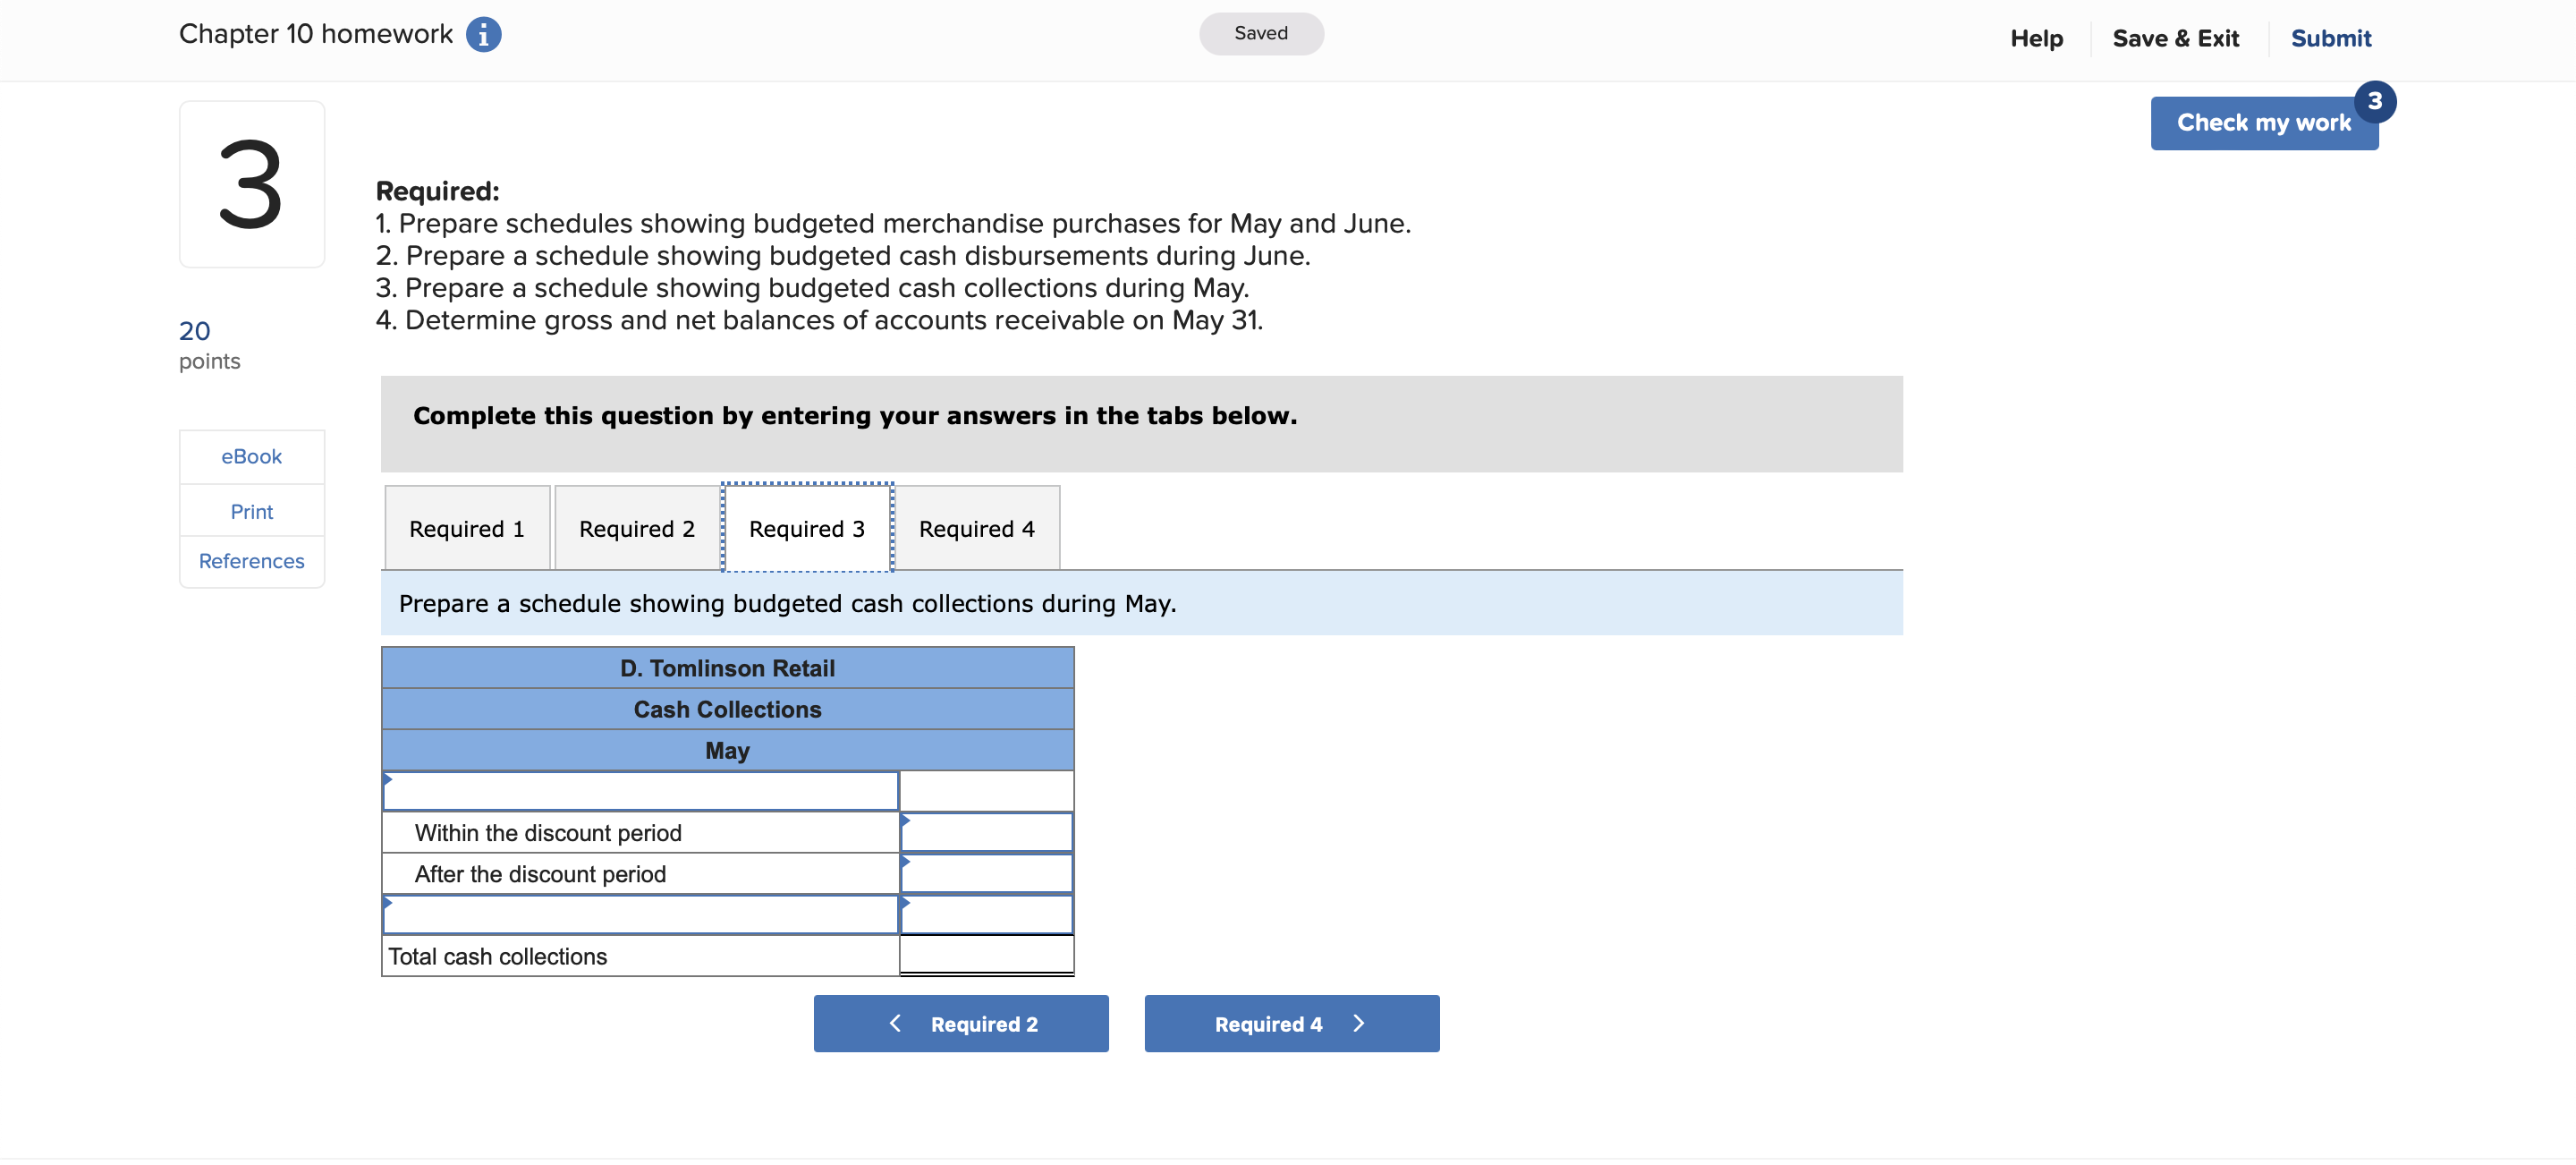Switch to the Required 2 tab
Image resolution: width=2576 pixels, height=1165 pixels.
637,528
